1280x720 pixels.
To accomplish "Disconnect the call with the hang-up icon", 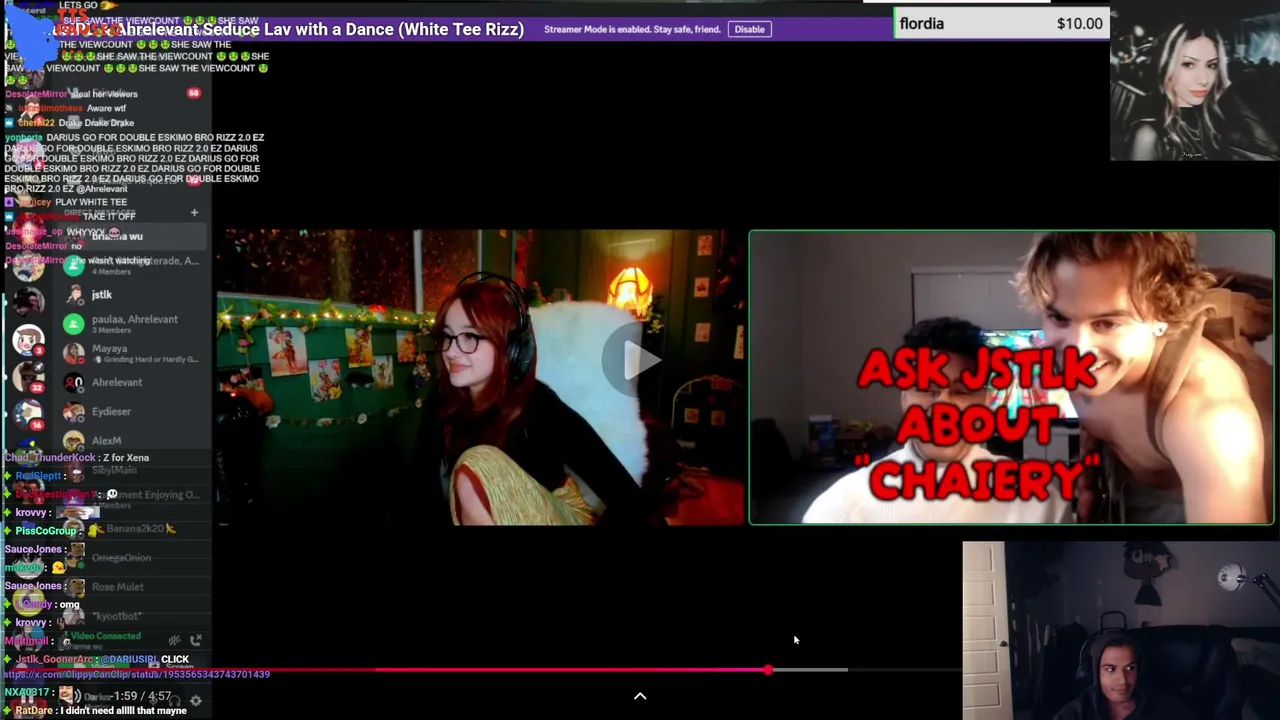I will (x=196, y=640).
